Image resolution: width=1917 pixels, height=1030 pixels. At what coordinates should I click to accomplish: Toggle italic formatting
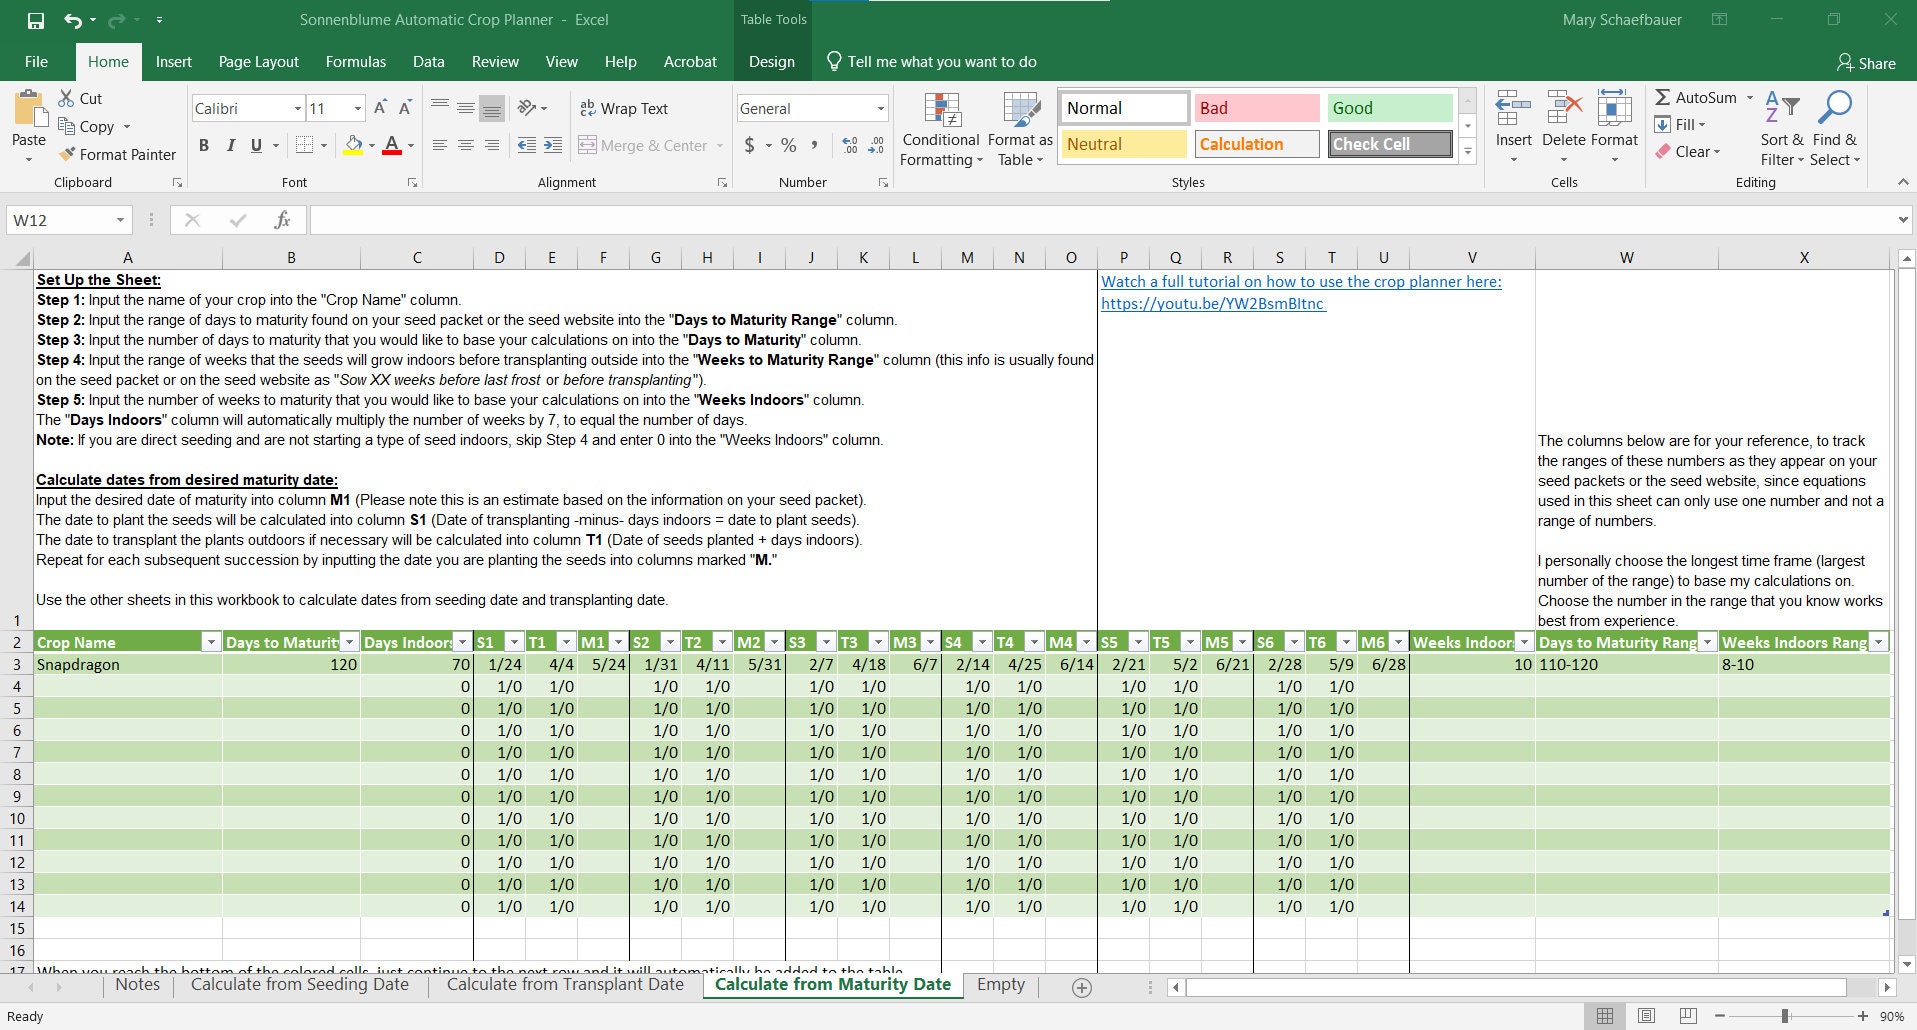pos(230,145)
